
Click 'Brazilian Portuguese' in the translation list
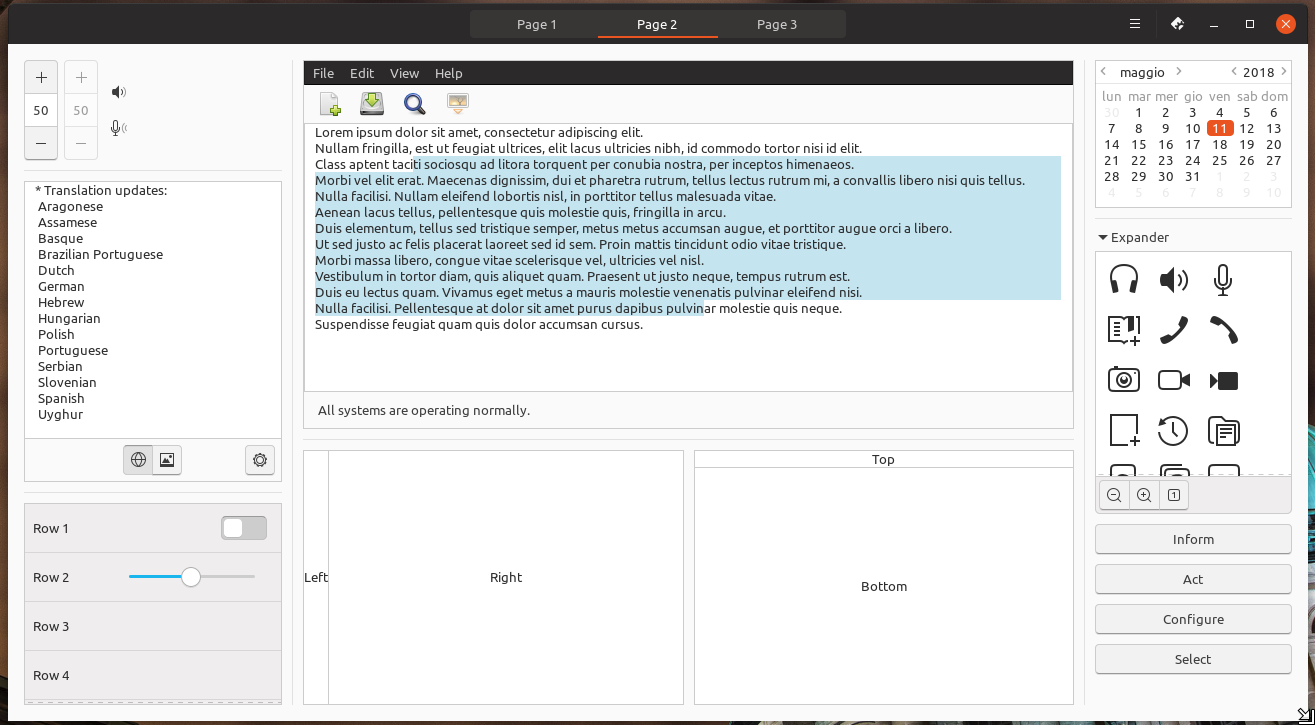(x=100, y=254)
